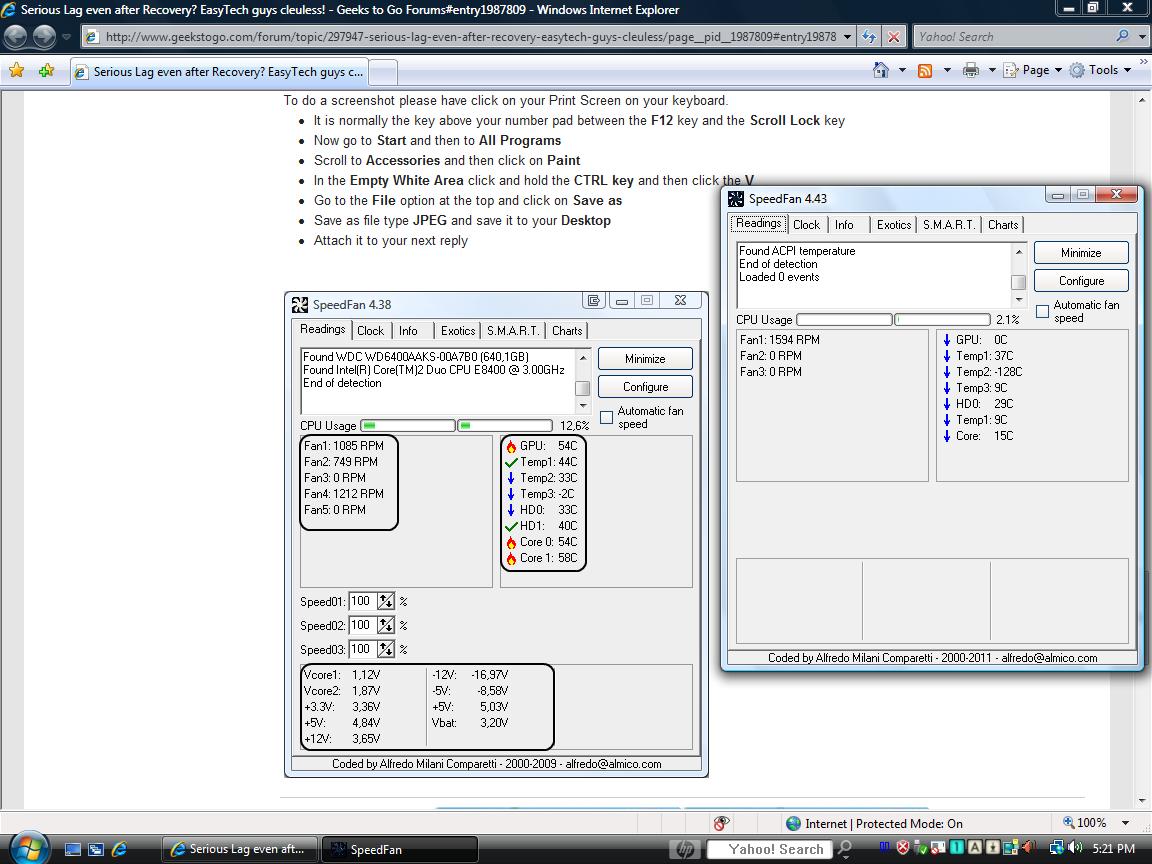The width and height of the screenshot is (1152, 864).
Task: Click 'Fan1: 1594 RPM' in SpeedFan 4.43
Action: click(780, 339)
